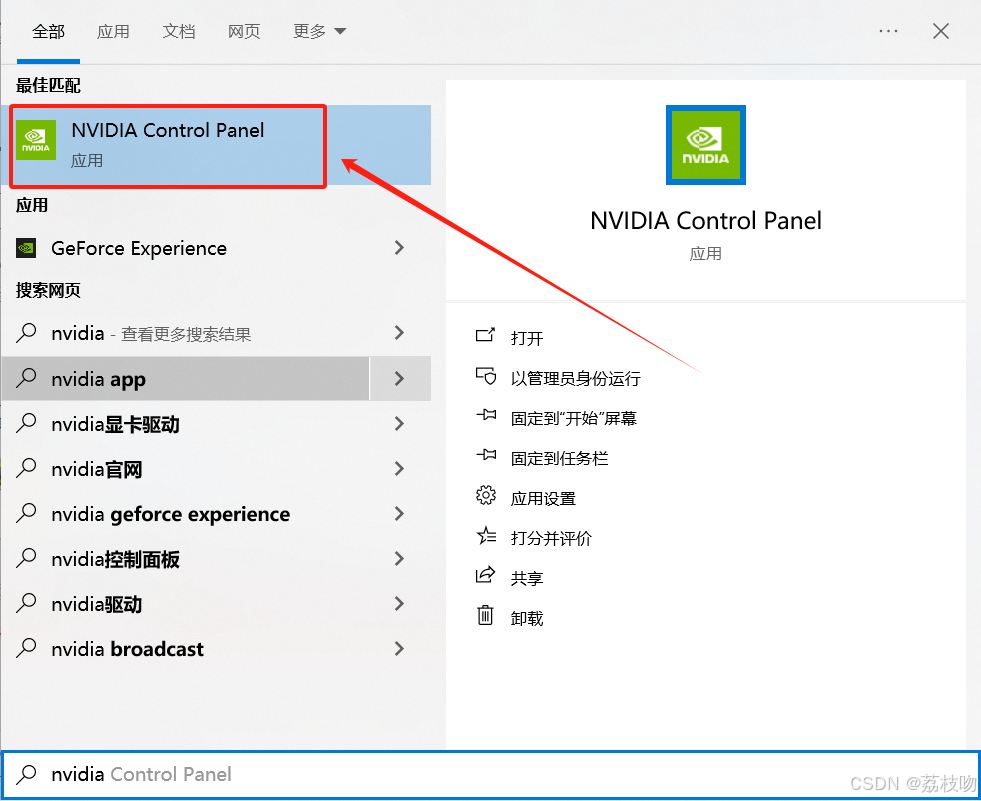Click the gear icon for 应用设置
Image resolution: width=981 pixels, height=801 pixels.
point(485,495)
